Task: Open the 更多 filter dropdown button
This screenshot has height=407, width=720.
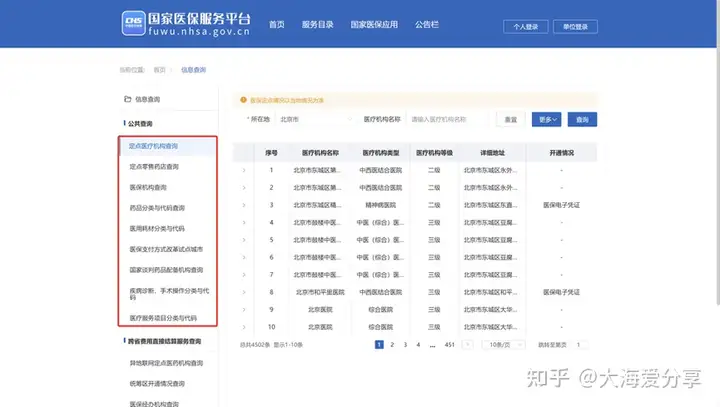Action: 546,119
